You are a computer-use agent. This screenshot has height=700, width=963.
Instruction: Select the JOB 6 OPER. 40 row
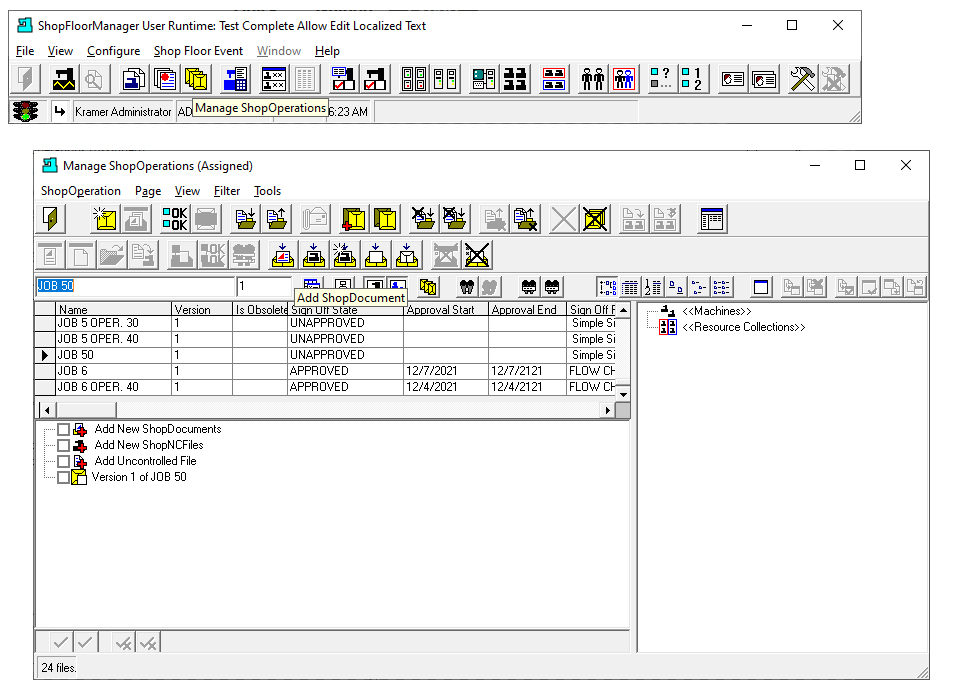pos(326,387)
